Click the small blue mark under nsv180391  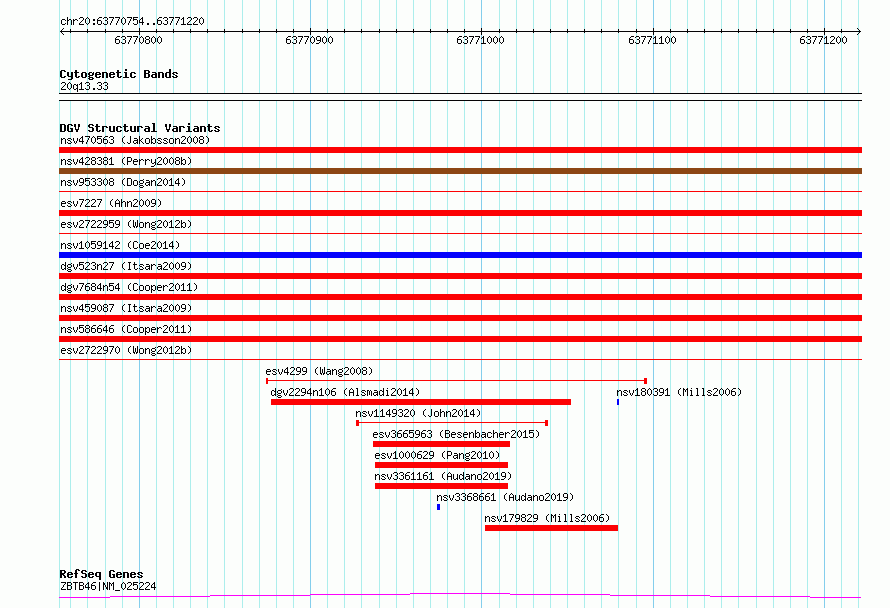coord(618,402)
